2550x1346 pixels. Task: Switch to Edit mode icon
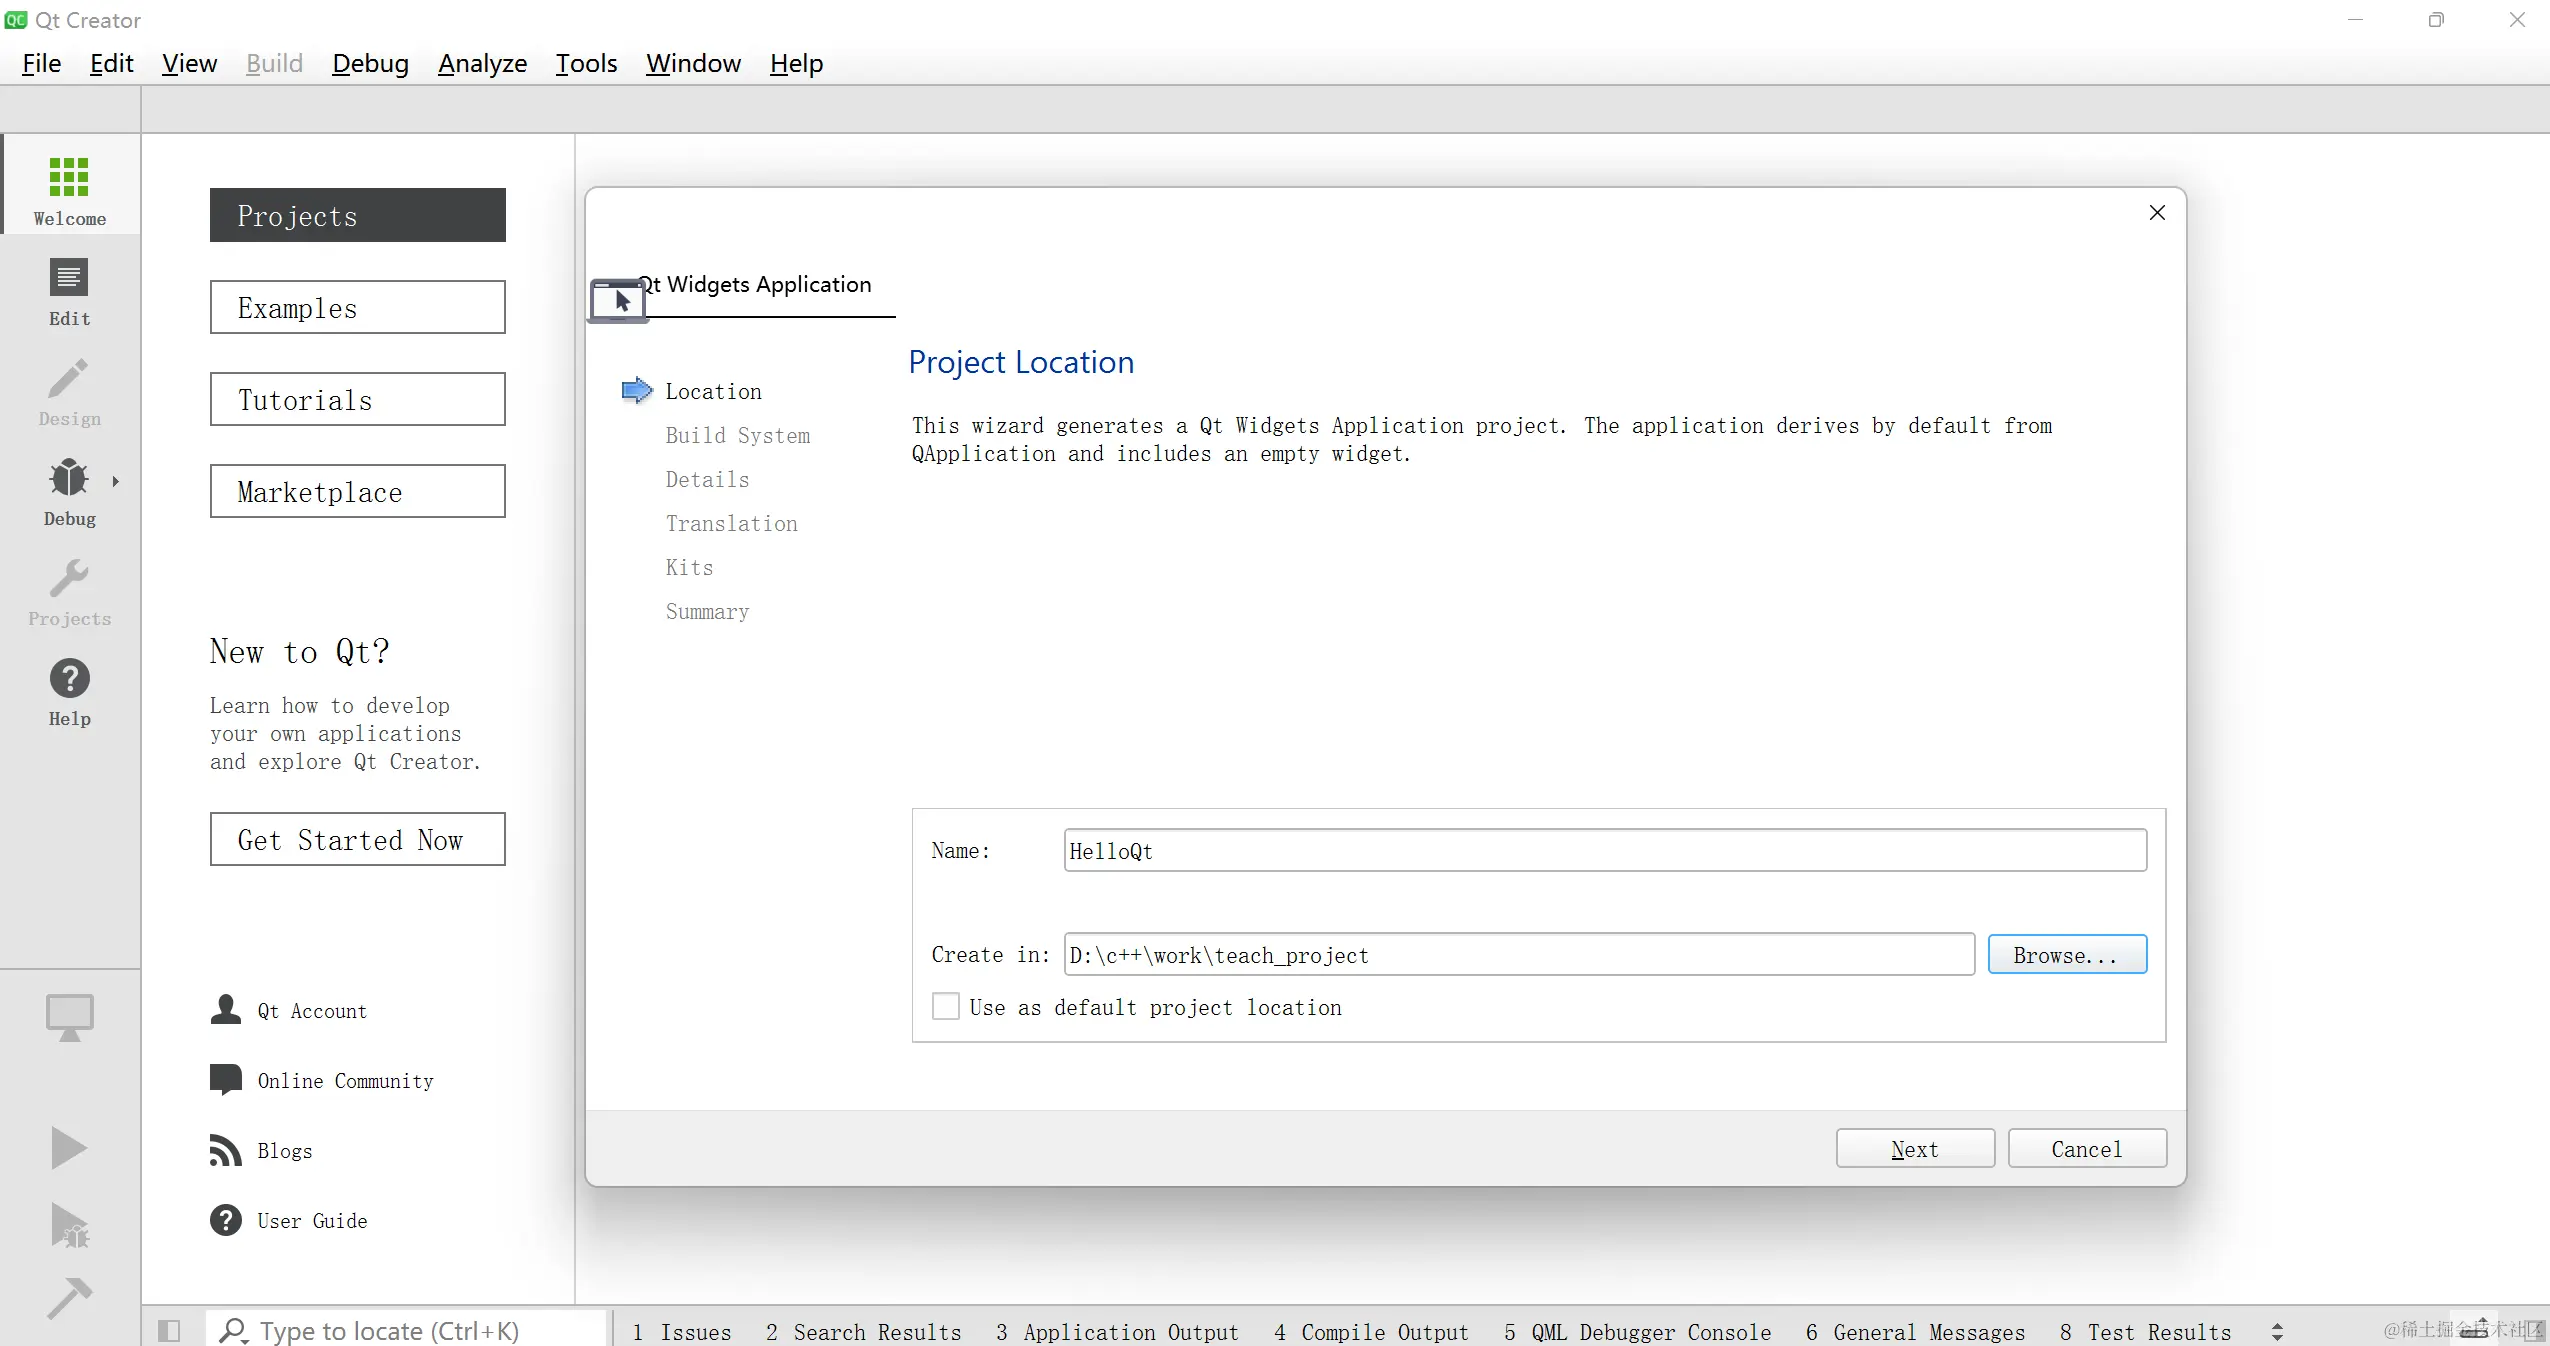click(x=69, y=279)
